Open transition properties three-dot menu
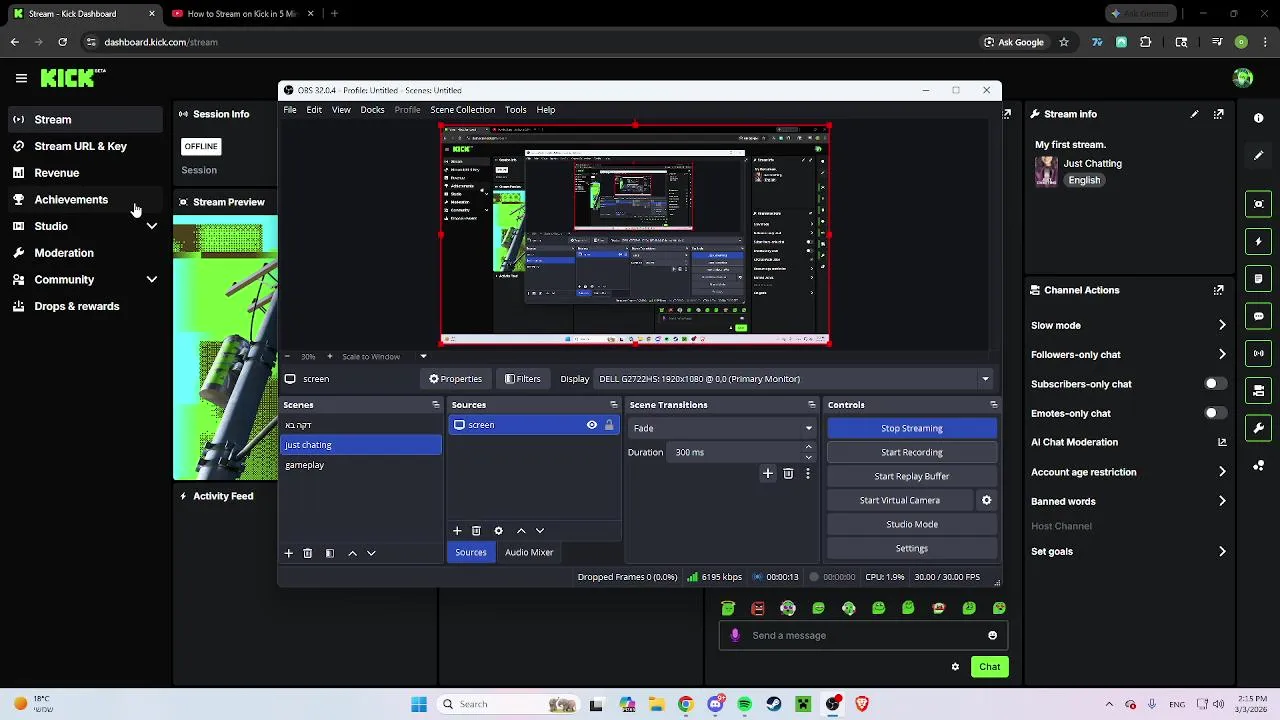Screen dimensions: 1280x720 (808, 474)
